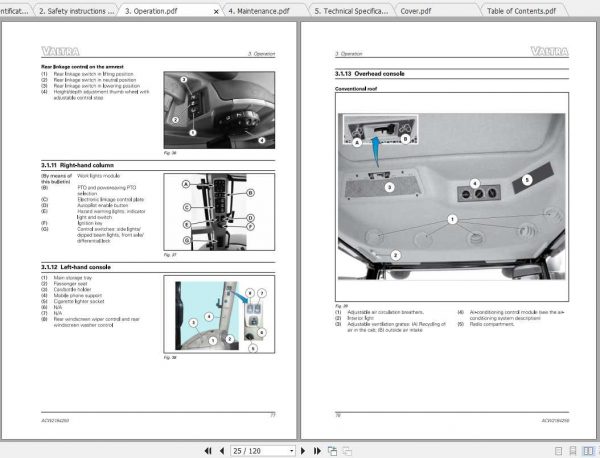The image size is (600, 458).
Task: Jump to the last page
Action: click(317, 451)
